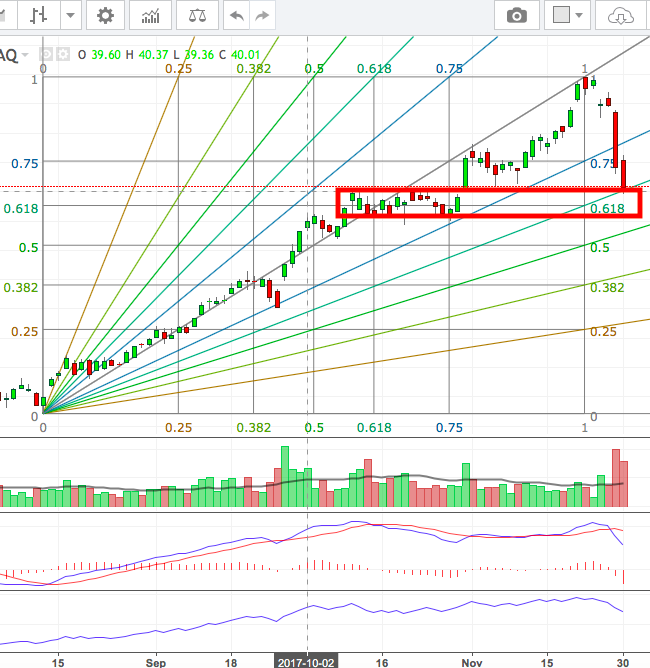
Task: Redo the chart action
Action: tap(262, 16)
